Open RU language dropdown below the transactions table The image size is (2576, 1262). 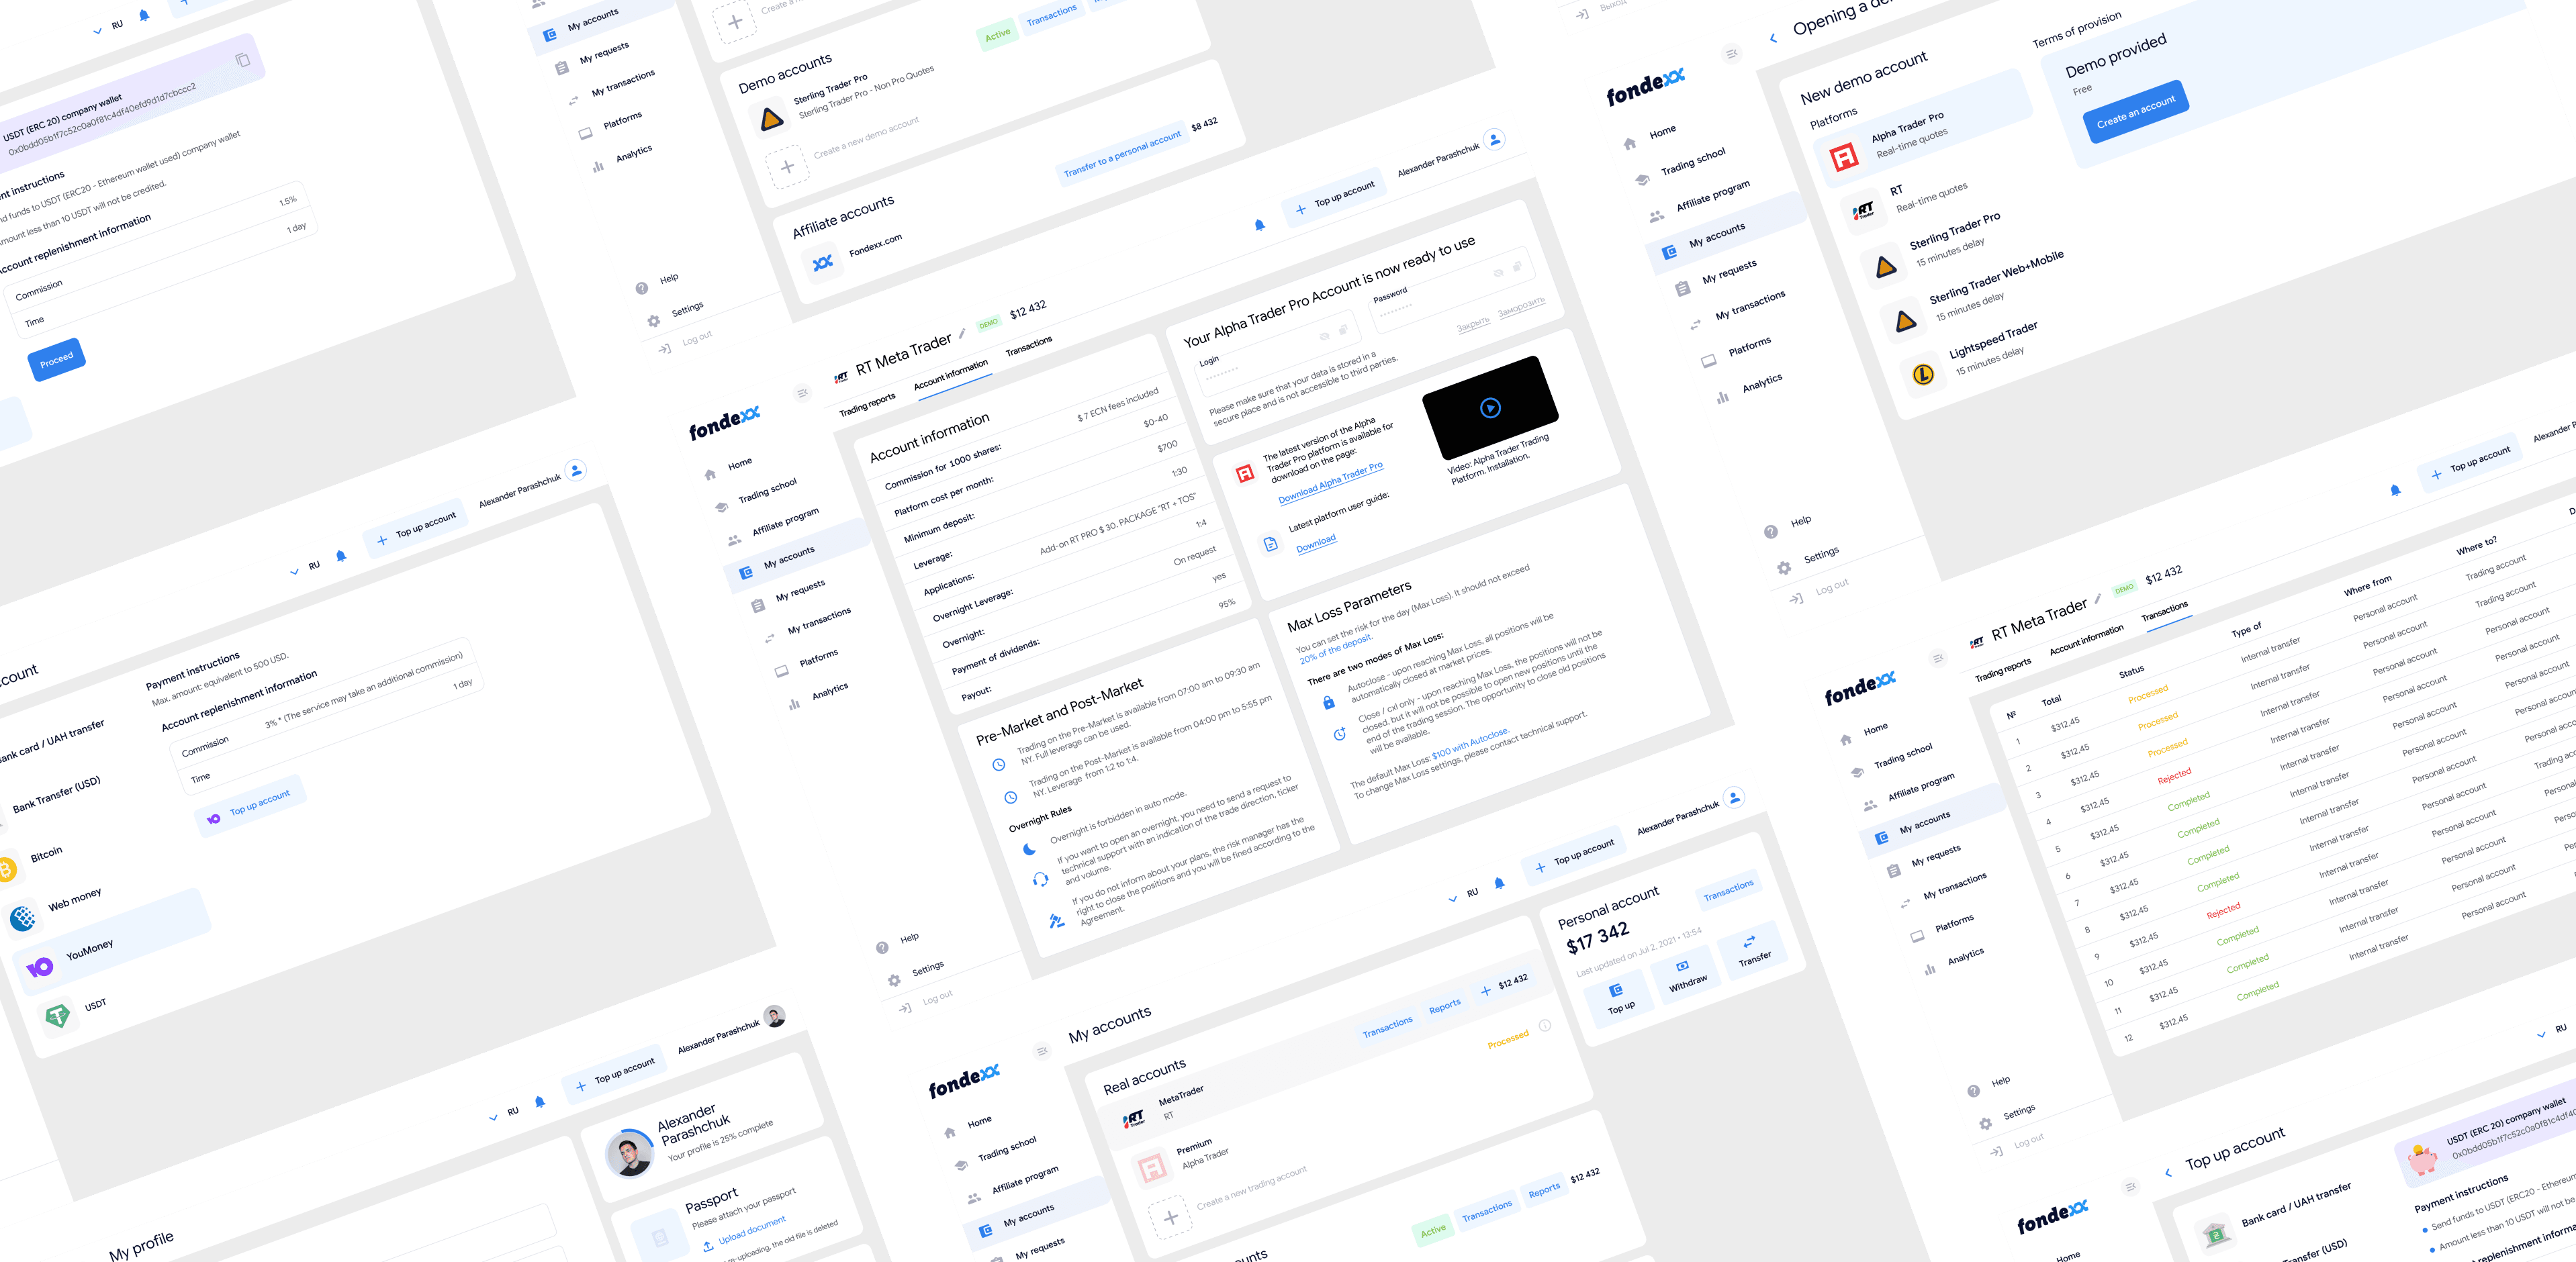(2551, 1031)
